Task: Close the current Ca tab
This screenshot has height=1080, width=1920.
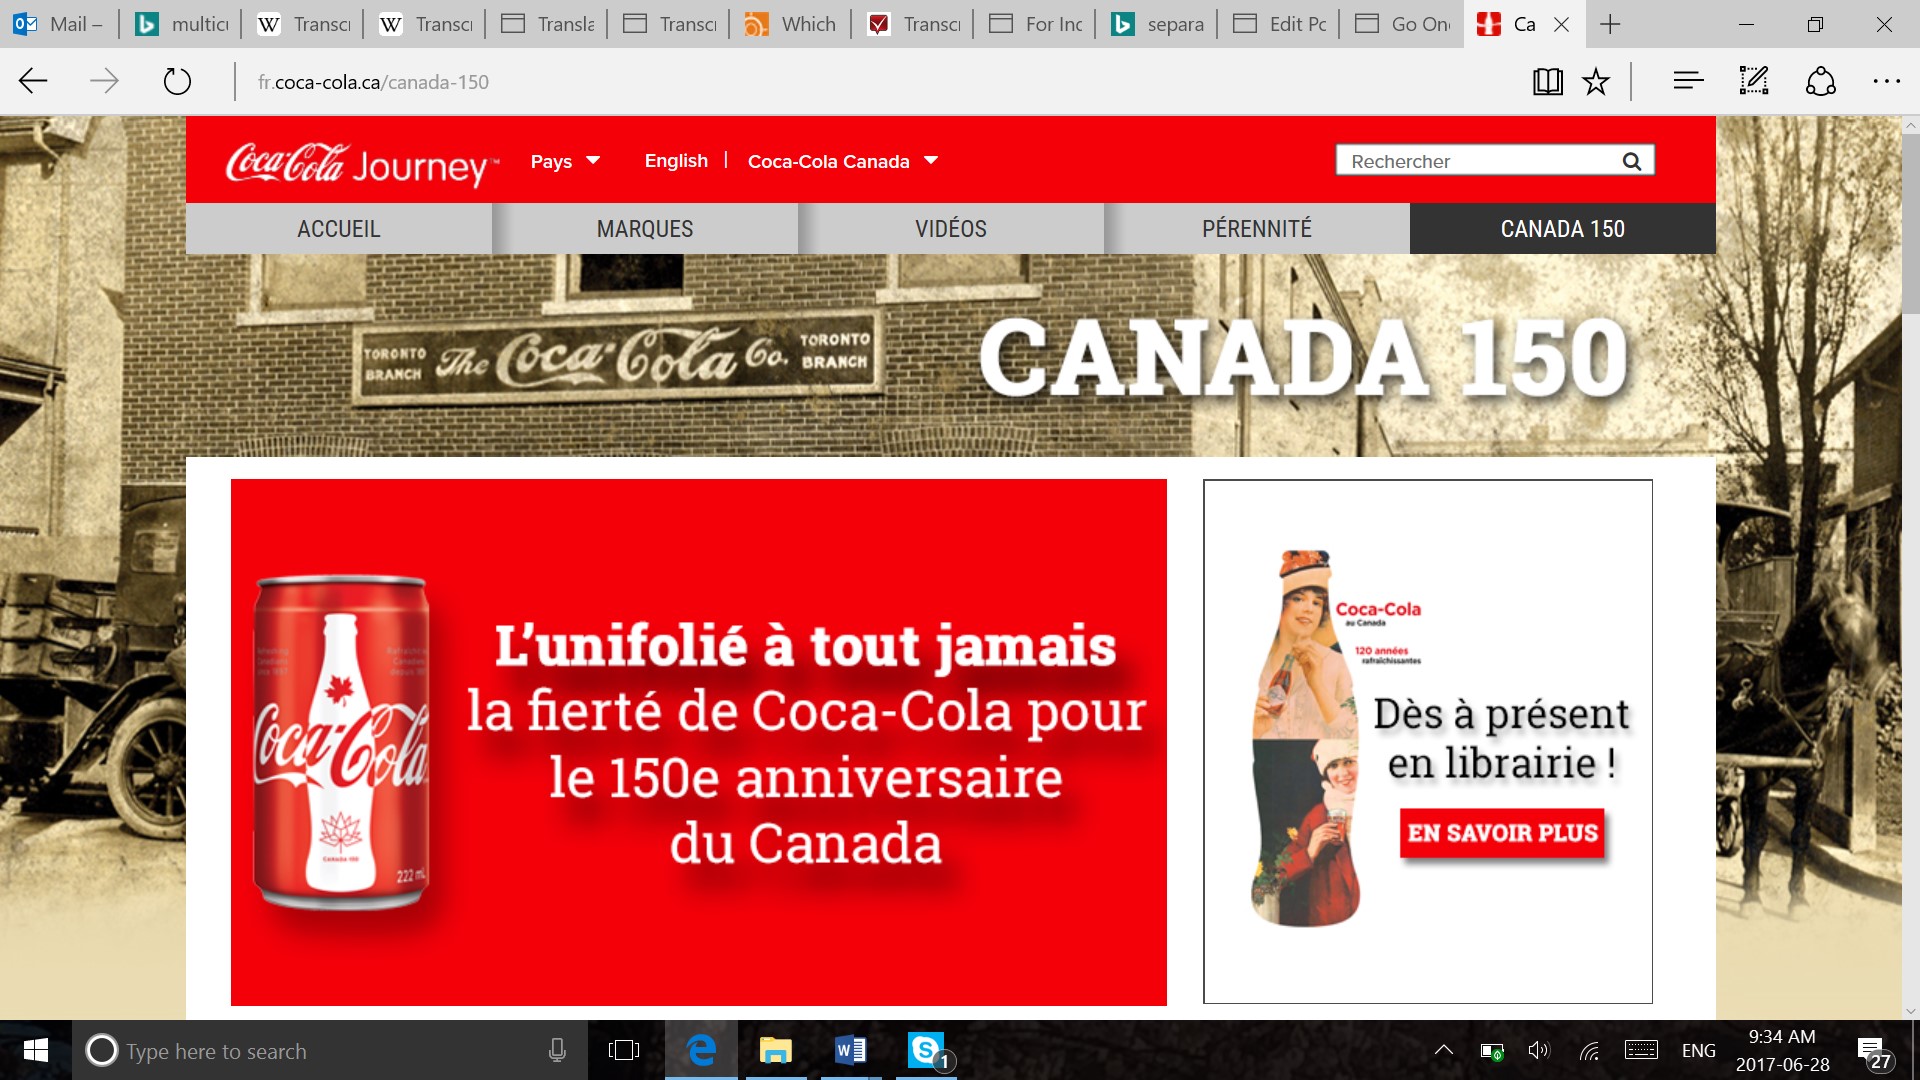Action: click(1561, 24)
